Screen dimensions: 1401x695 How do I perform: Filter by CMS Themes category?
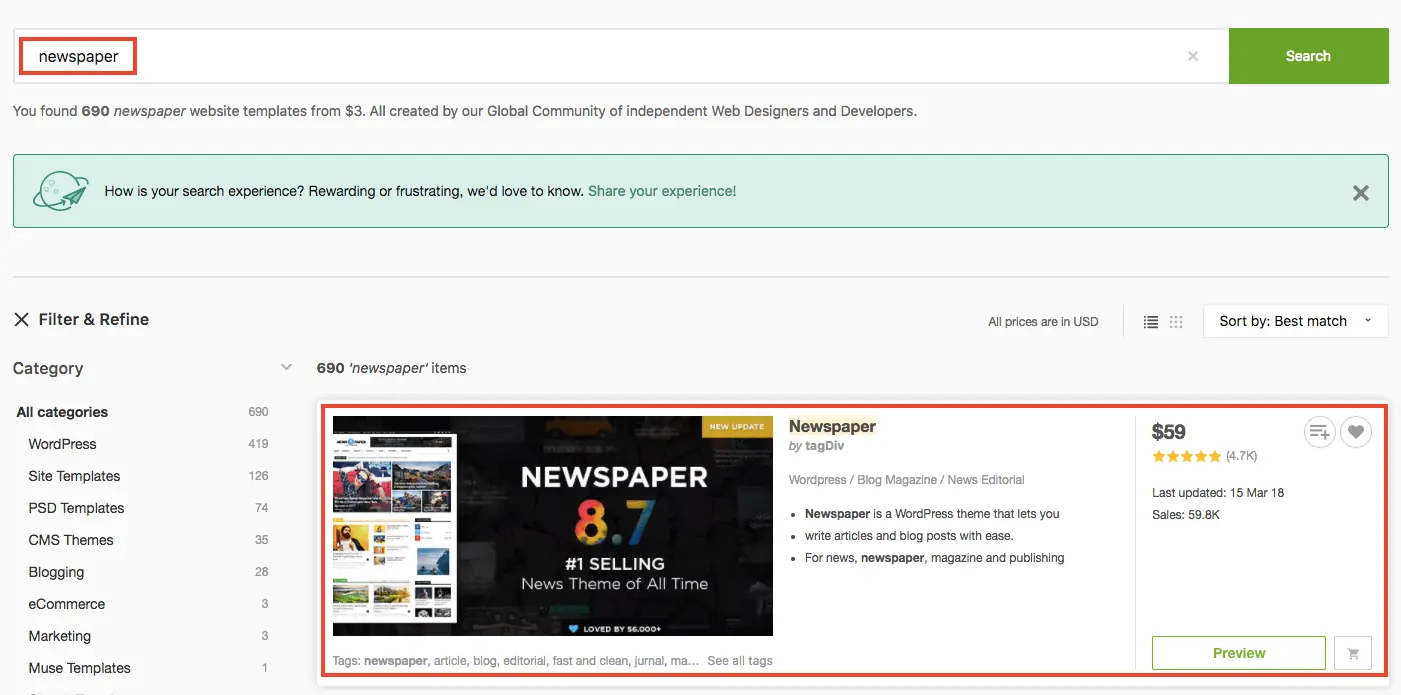[71, 540]
